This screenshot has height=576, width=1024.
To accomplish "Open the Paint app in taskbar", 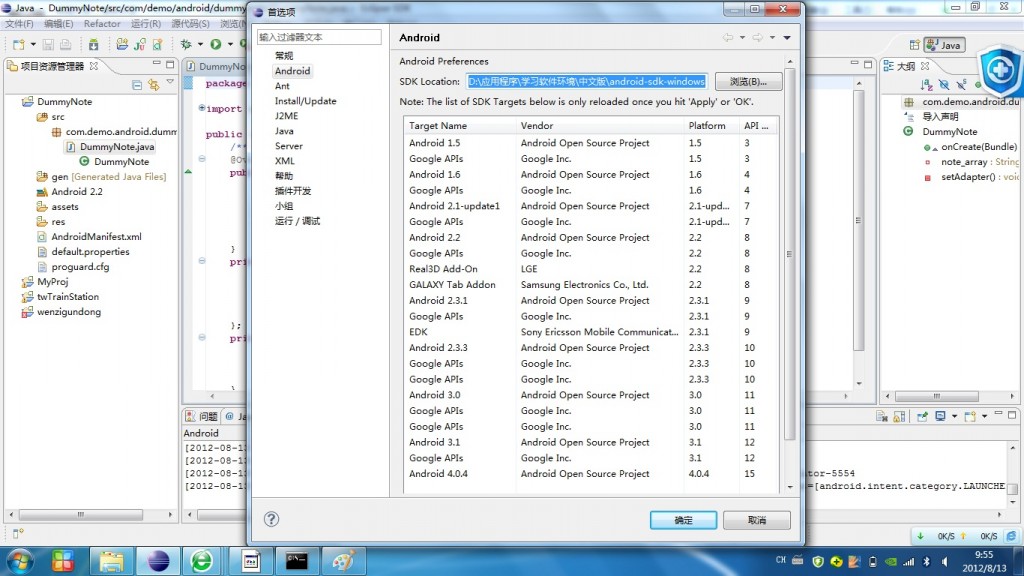I will coord(343,560).
